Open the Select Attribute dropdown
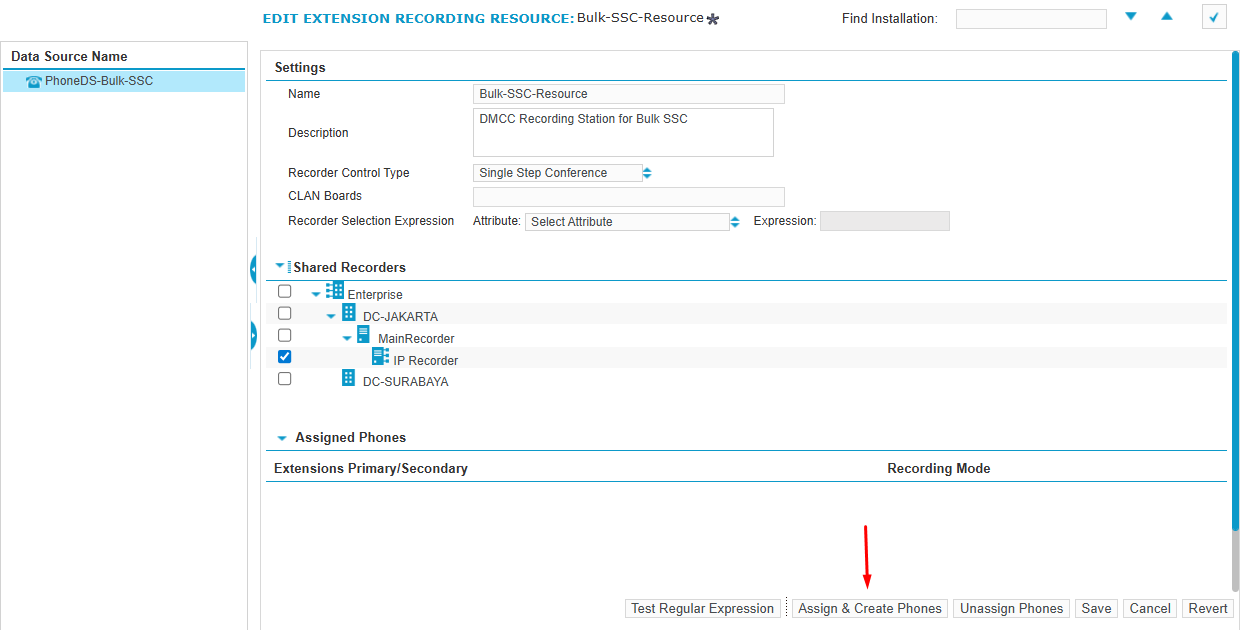The height and width of the screenshot is (630, 1249). [632, 222]
